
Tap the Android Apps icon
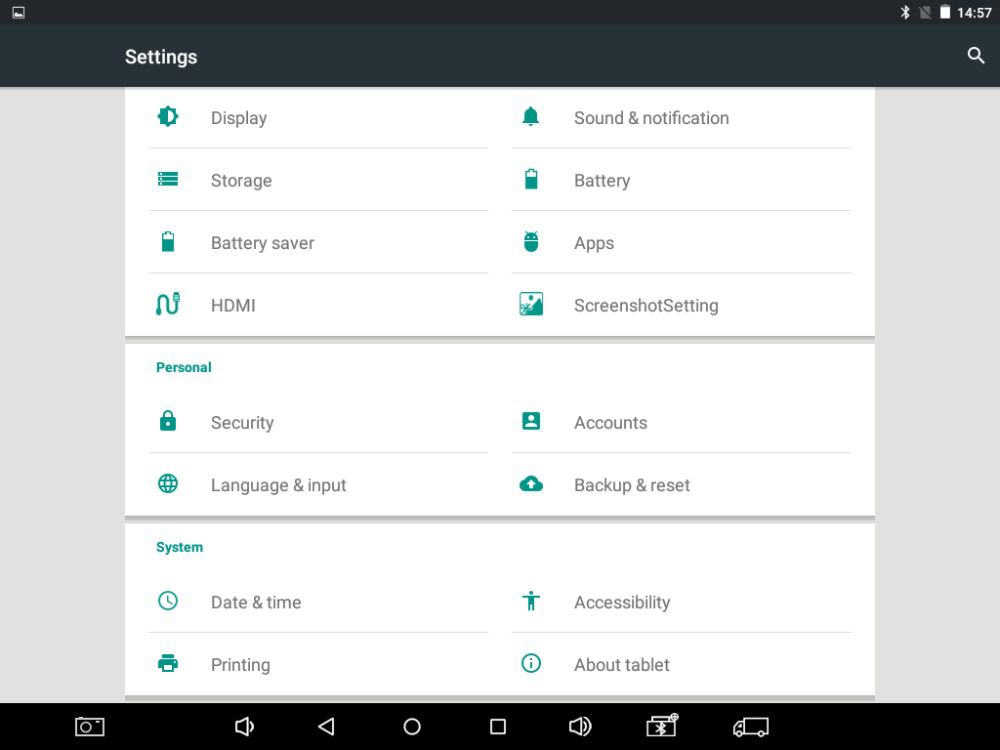531,242
